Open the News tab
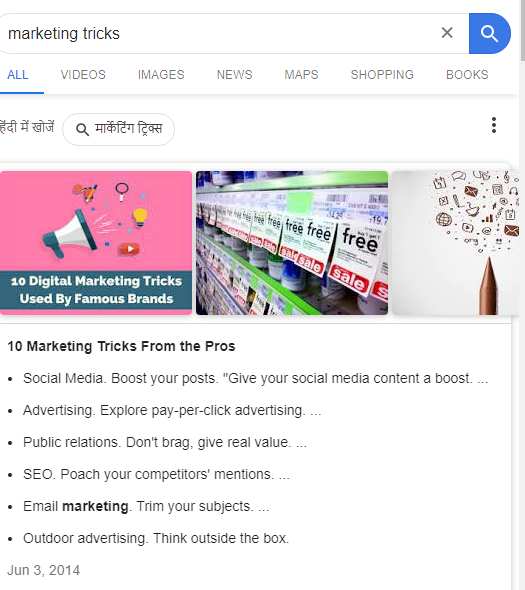Image resolution: width=525 pixels, height=590 pixels. point(234,75)
